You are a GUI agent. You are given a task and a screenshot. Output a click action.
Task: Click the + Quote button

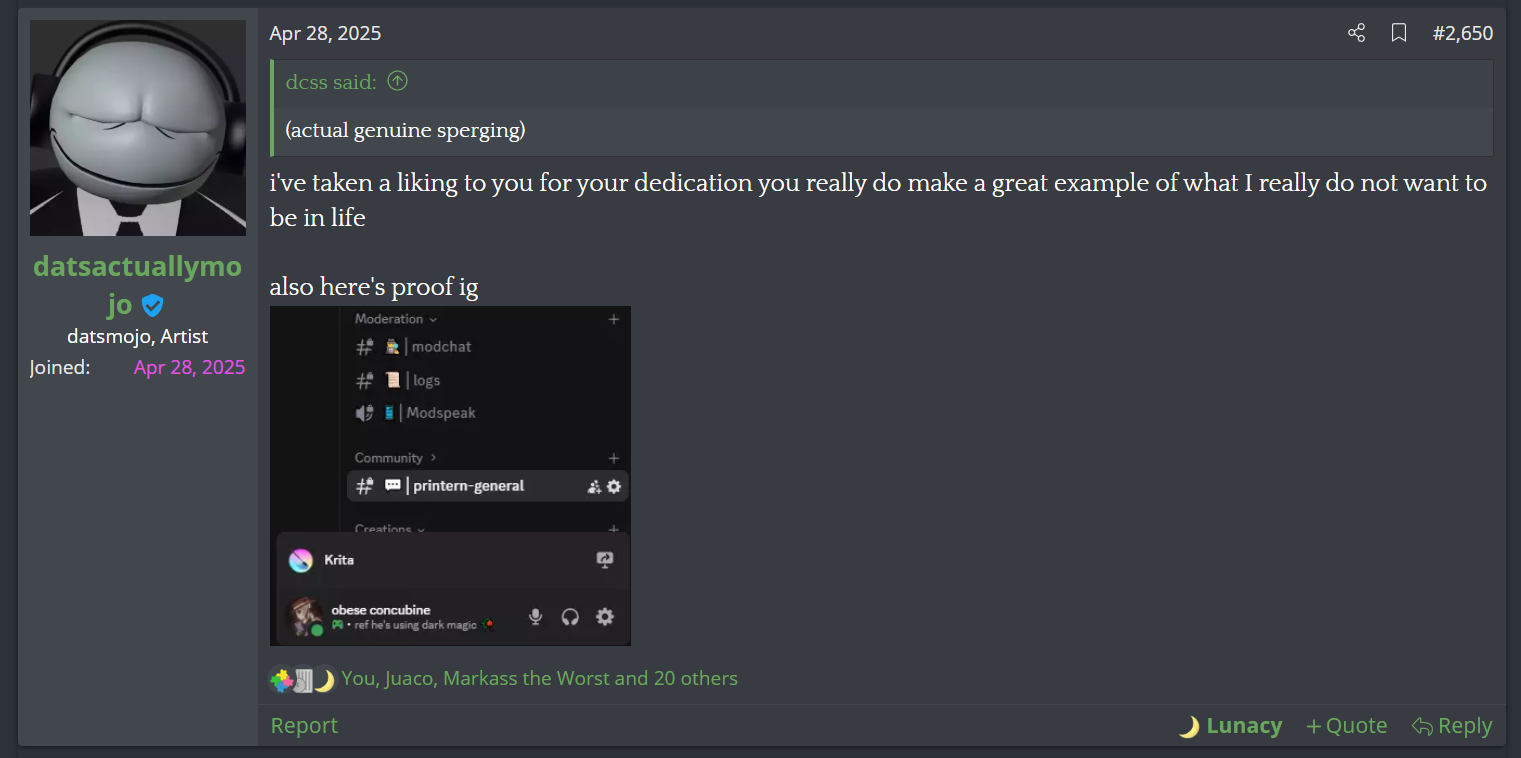1347,726
